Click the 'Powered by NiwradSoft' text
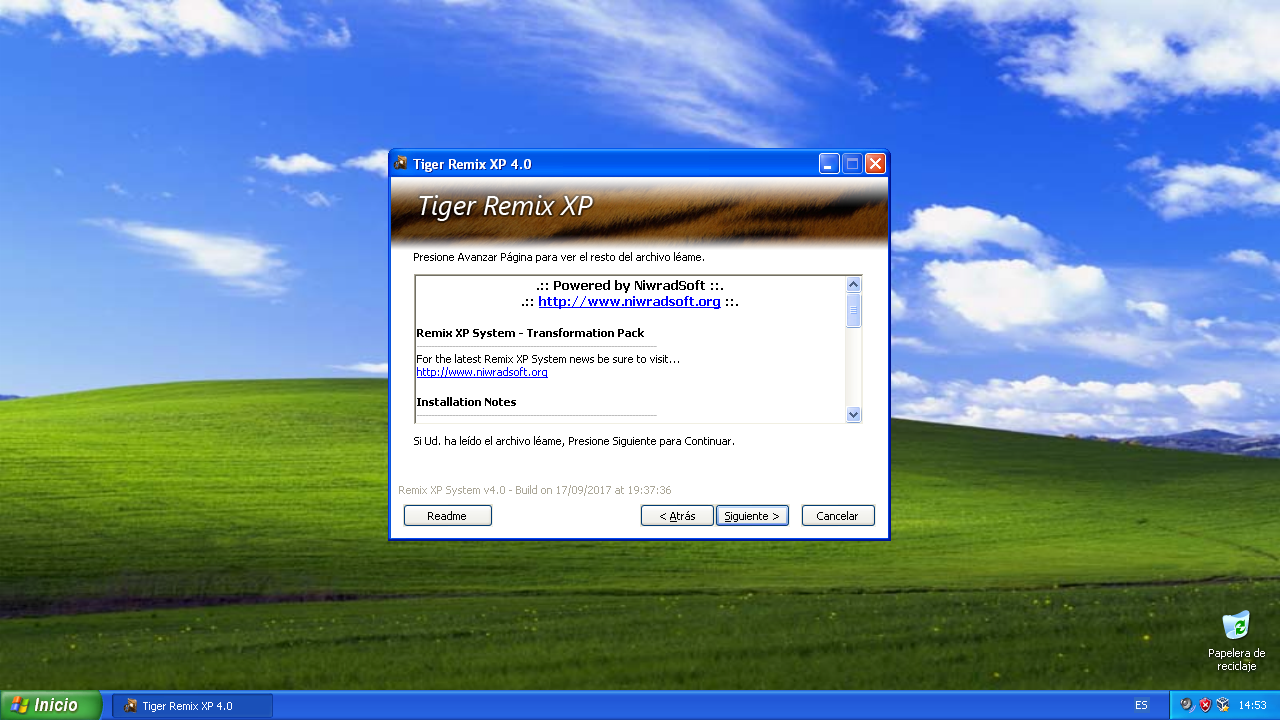Screen dimensions: 1280x720 [x=629, y=285]
